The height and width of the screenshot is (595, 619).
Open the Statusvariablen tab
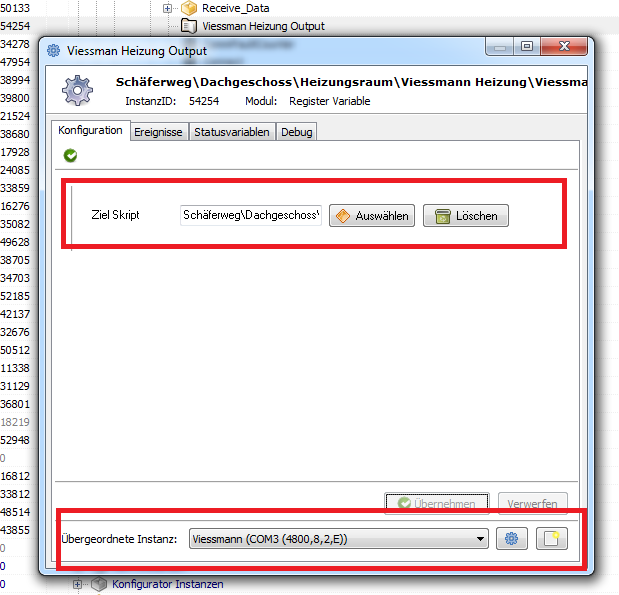click(x=232, y=132)
